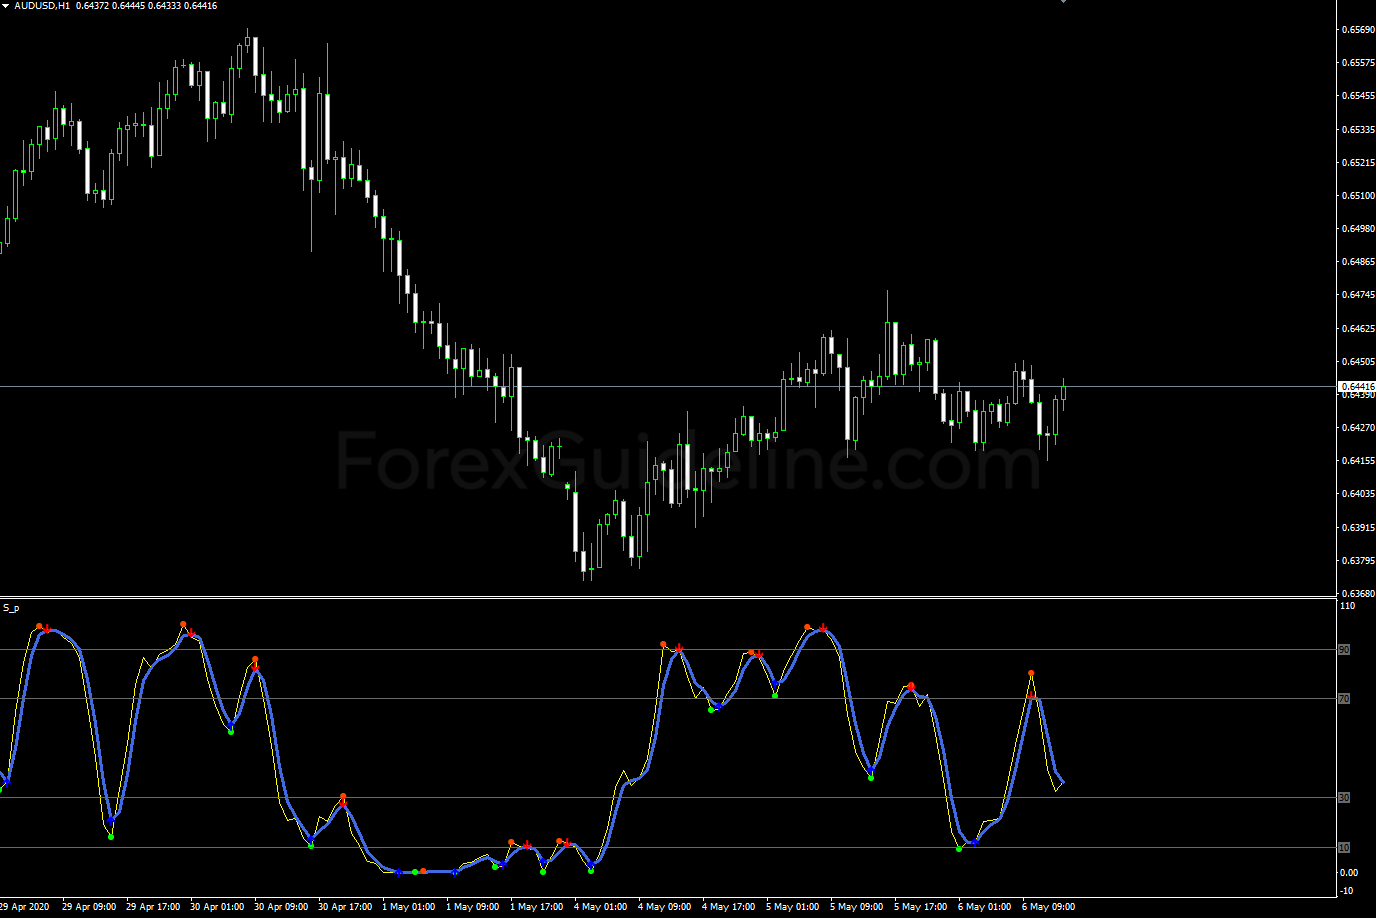Click price scale value 0.65455
The width and height of the screenshot is (1376, 918).
pos(1357,96)
